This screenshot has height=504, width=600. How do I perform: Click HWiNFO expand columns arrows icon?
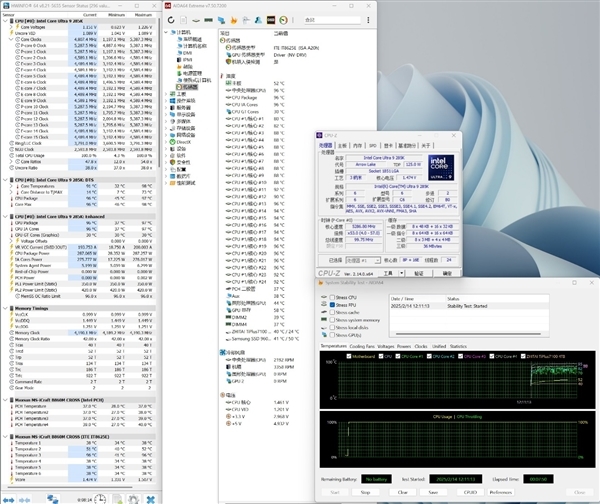point(8,499)
